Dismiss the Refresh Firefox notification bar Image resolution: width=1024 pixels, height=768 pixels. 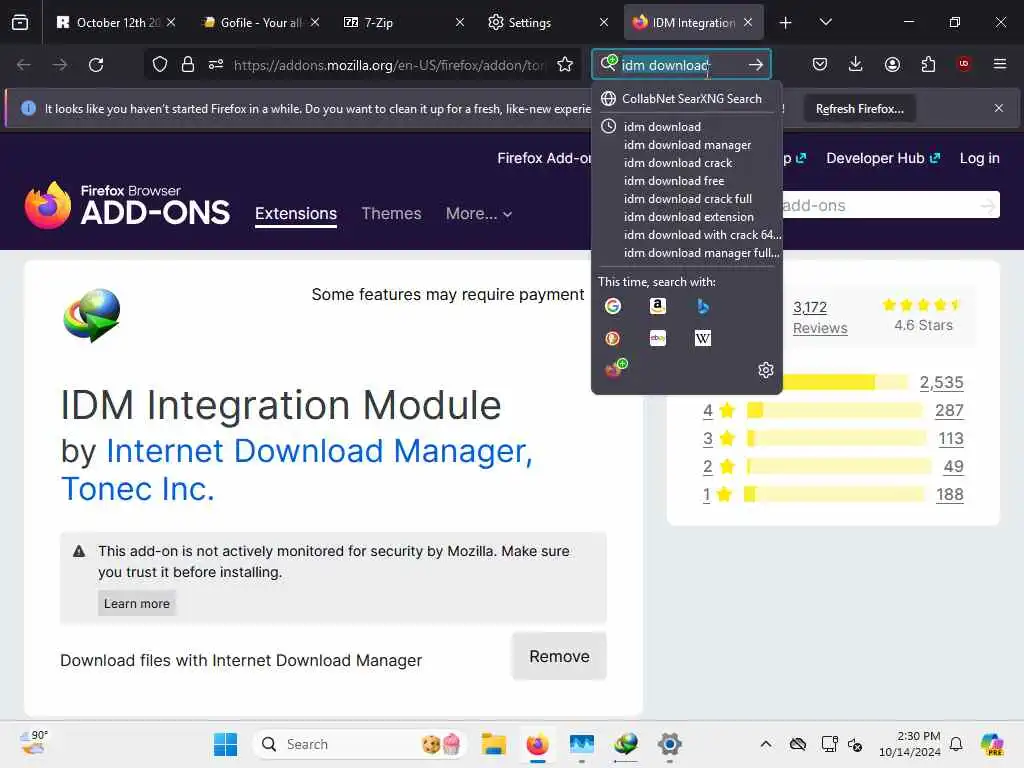tap(999, 108)
